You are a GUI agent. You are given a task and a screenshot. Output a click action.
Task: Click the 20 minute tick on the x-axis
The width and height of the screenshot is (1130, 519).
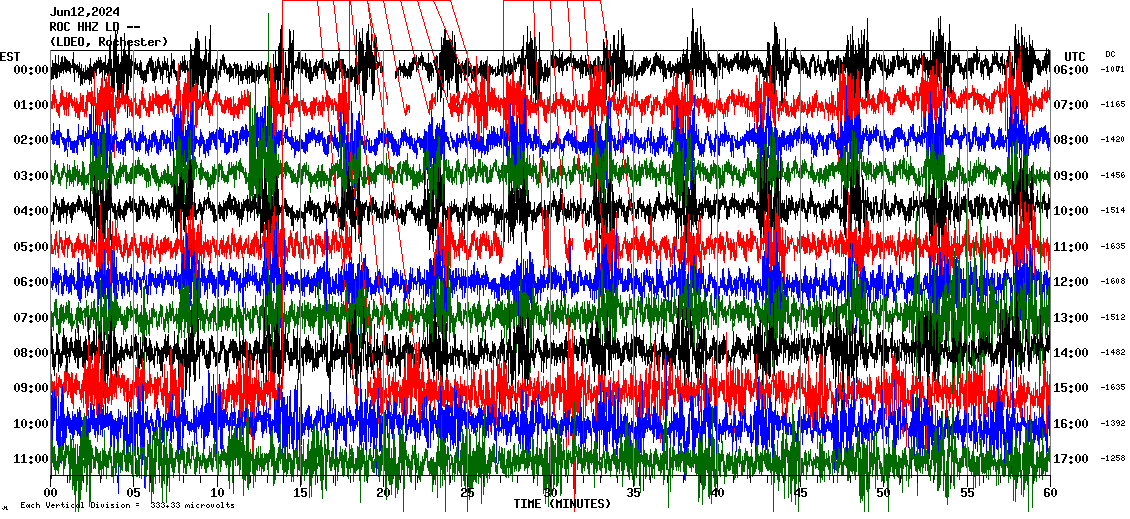coord(384,493)
